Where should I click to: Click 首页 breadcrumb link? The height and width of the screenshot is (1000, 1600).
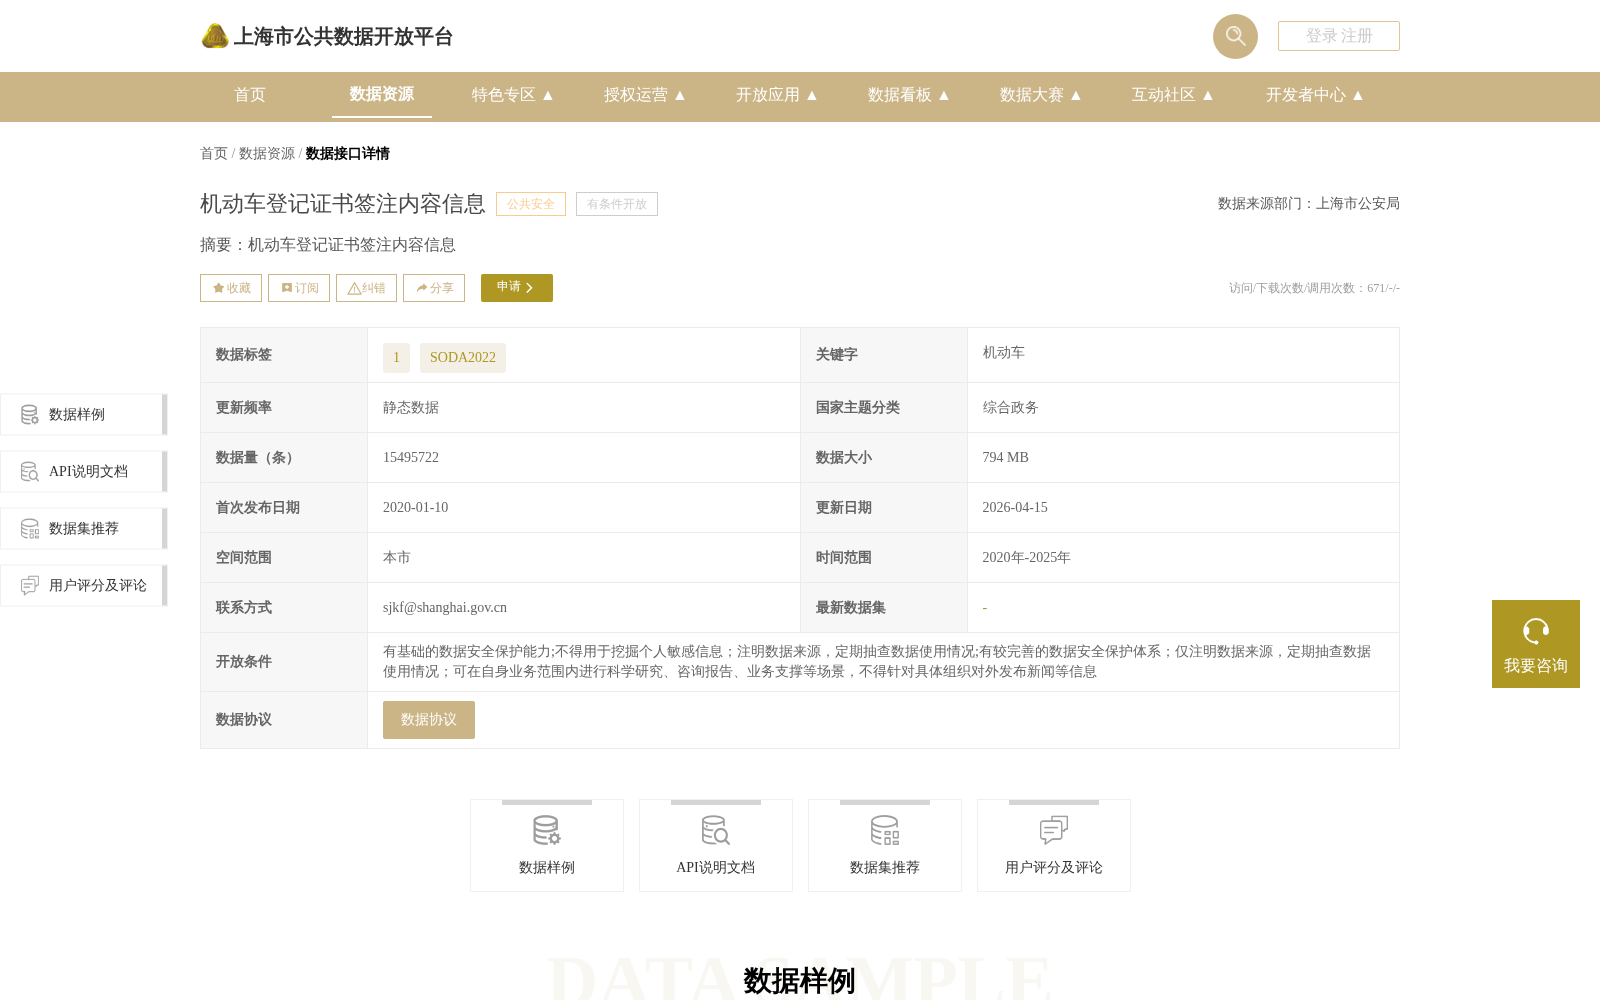pos(214,153)
